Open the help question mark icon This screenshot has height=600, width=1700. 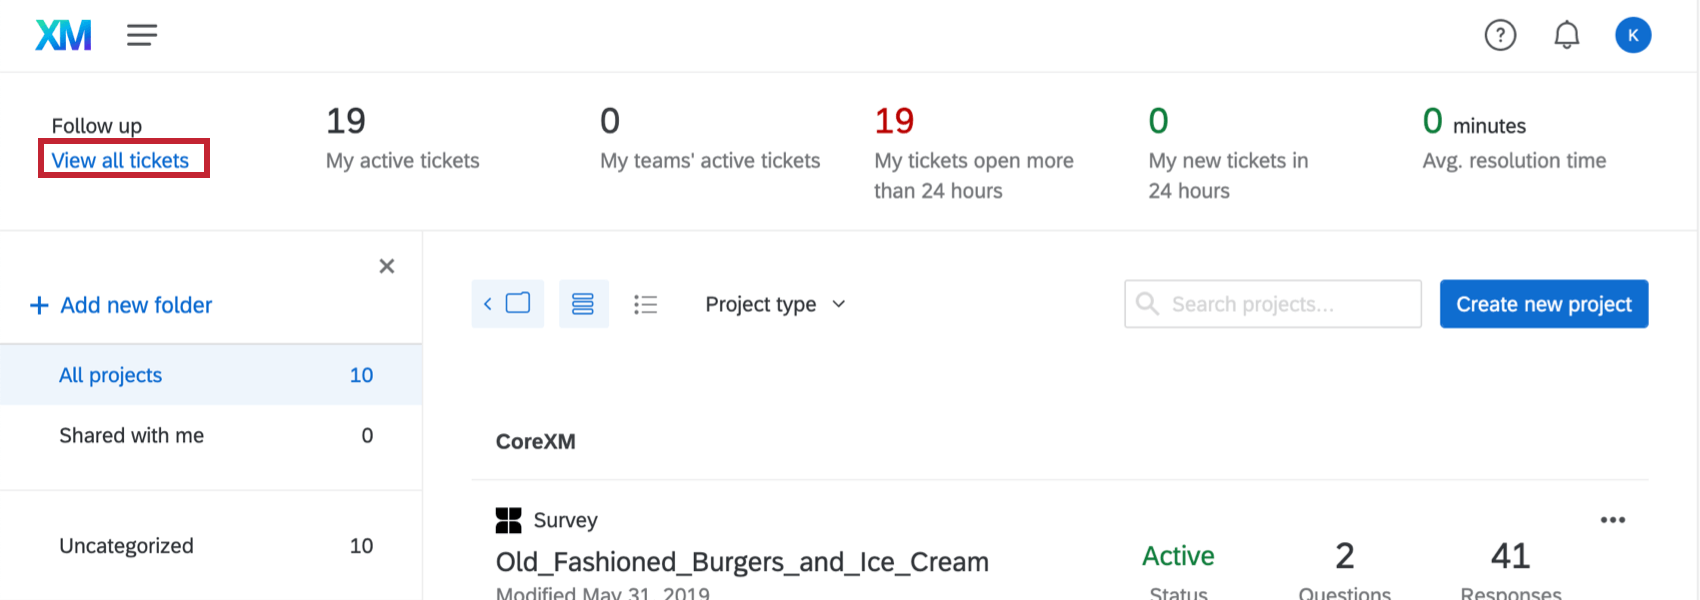click(1500, 36)
